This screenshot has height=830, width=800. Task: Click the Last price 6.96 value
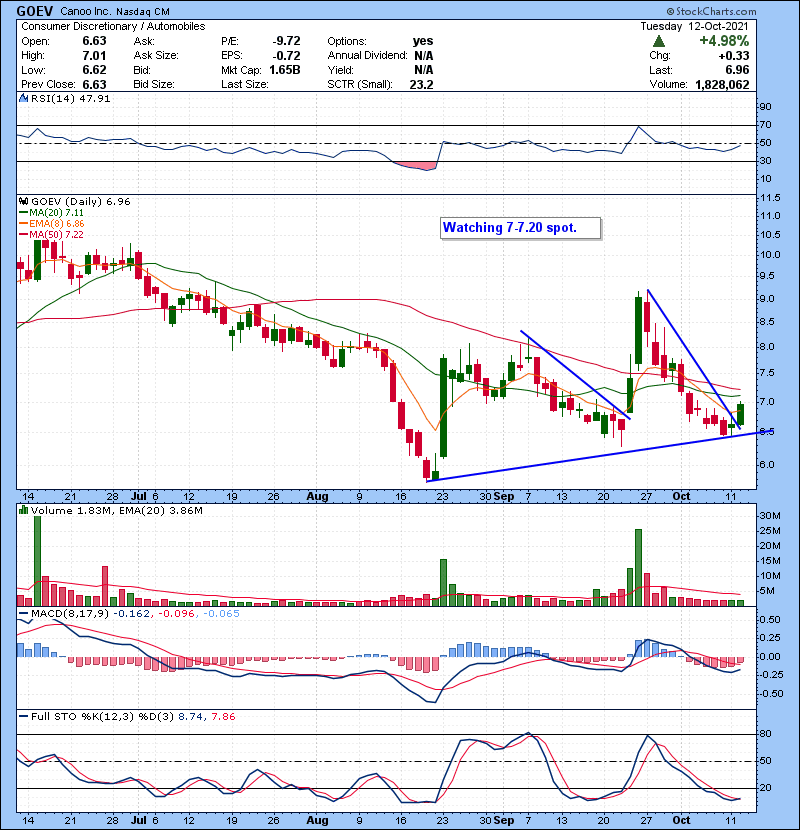click(737, 70)
